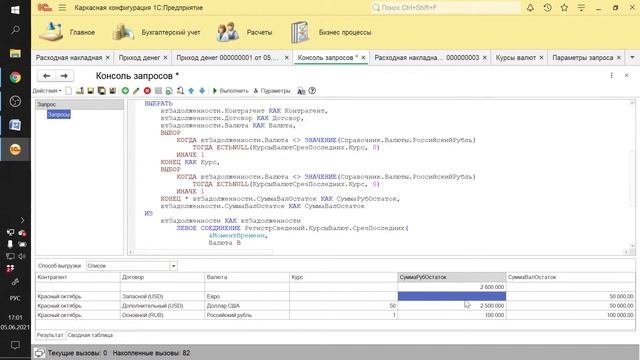Move query up blue arrow
640x360 pixels.
pos(191,91)
